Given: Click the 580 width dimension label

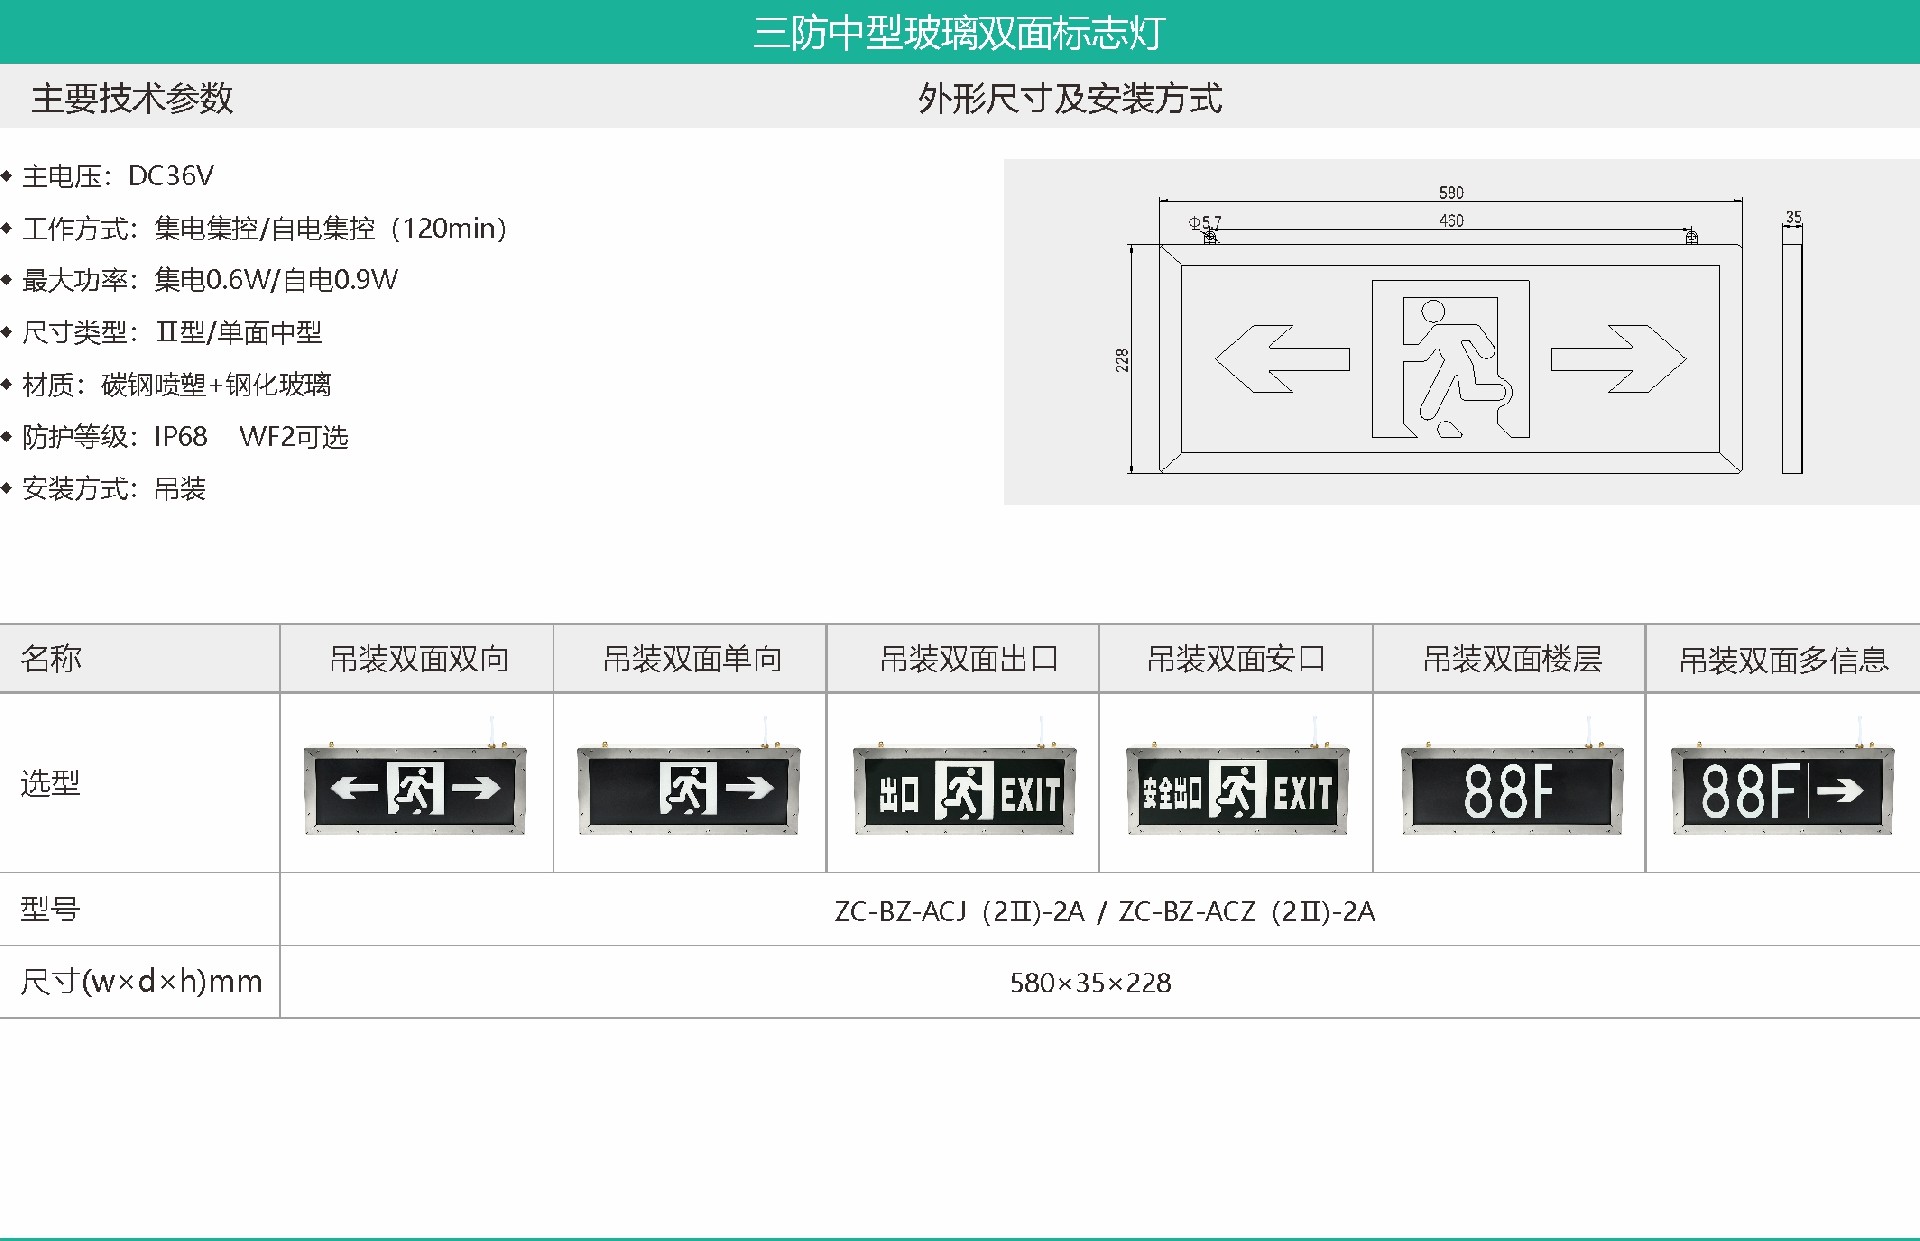Looking at the screenshot, I should click(1452, 192).
